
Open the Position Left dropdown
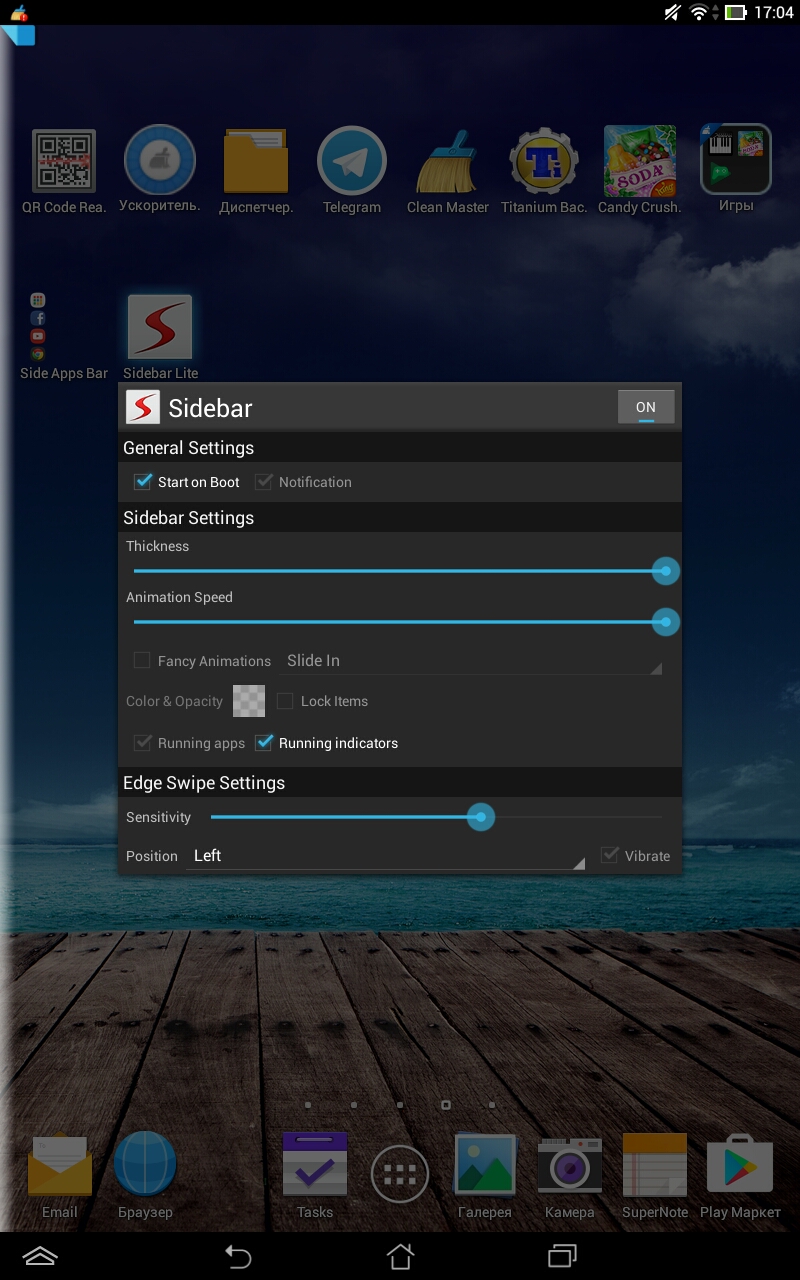[386, 856]
